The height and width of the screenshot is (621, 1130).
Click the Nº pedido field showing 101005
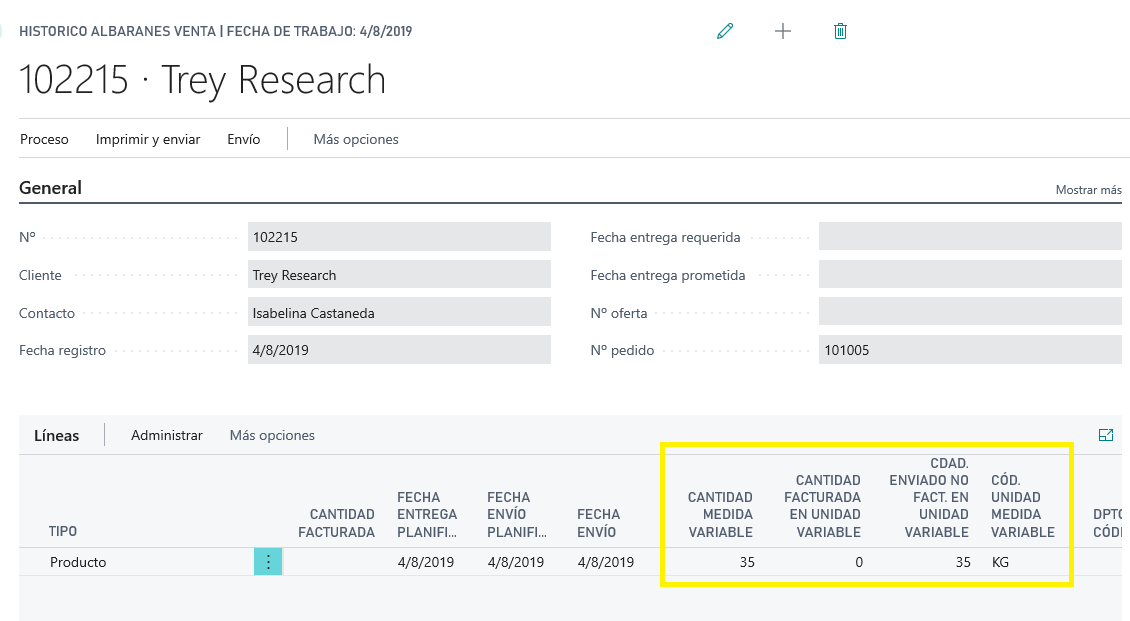click(x=970, y=350)
